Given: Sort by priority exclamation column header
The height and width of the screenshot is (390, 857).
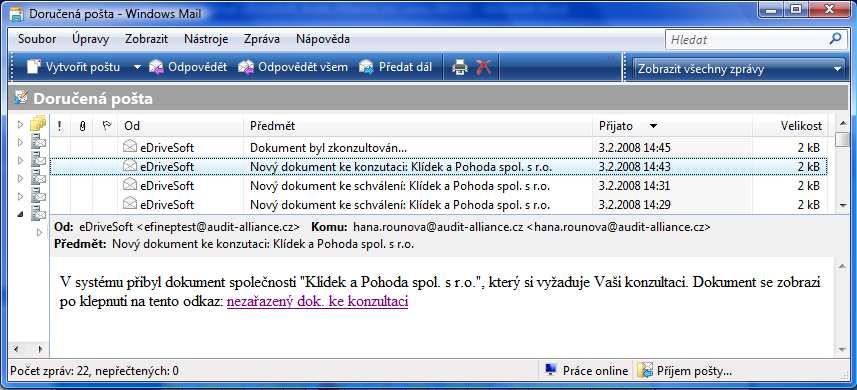Looking at the screenshot, I should tap(60, 126).
